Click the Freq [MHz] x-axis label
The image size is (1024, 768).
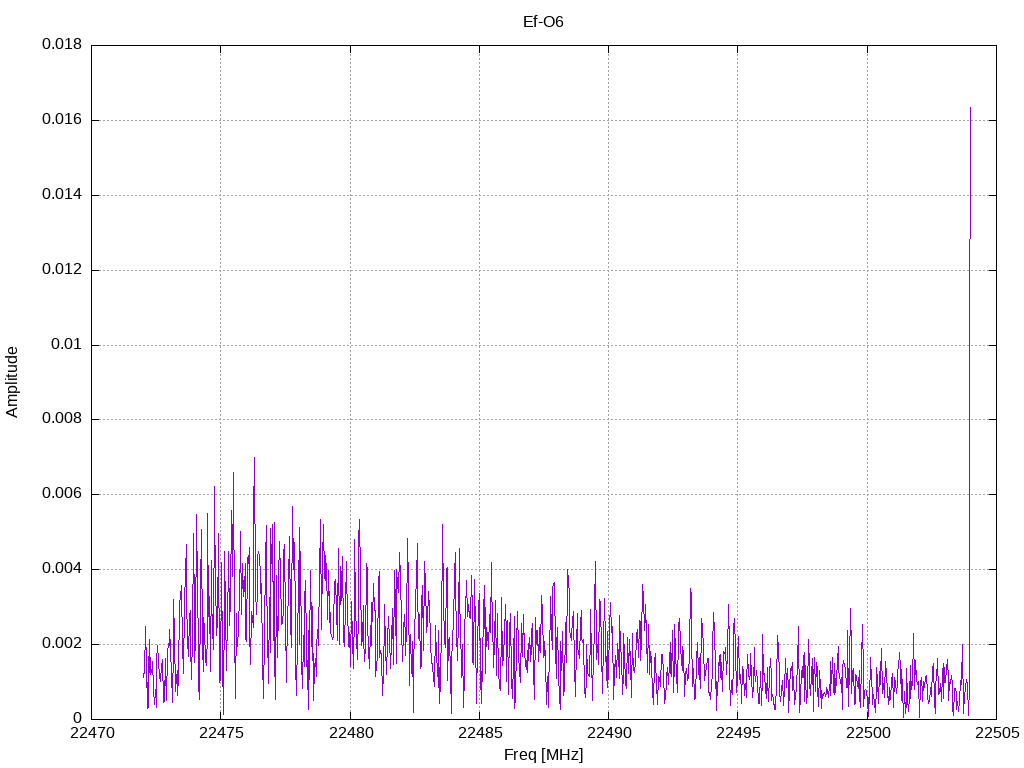point(543,755)
